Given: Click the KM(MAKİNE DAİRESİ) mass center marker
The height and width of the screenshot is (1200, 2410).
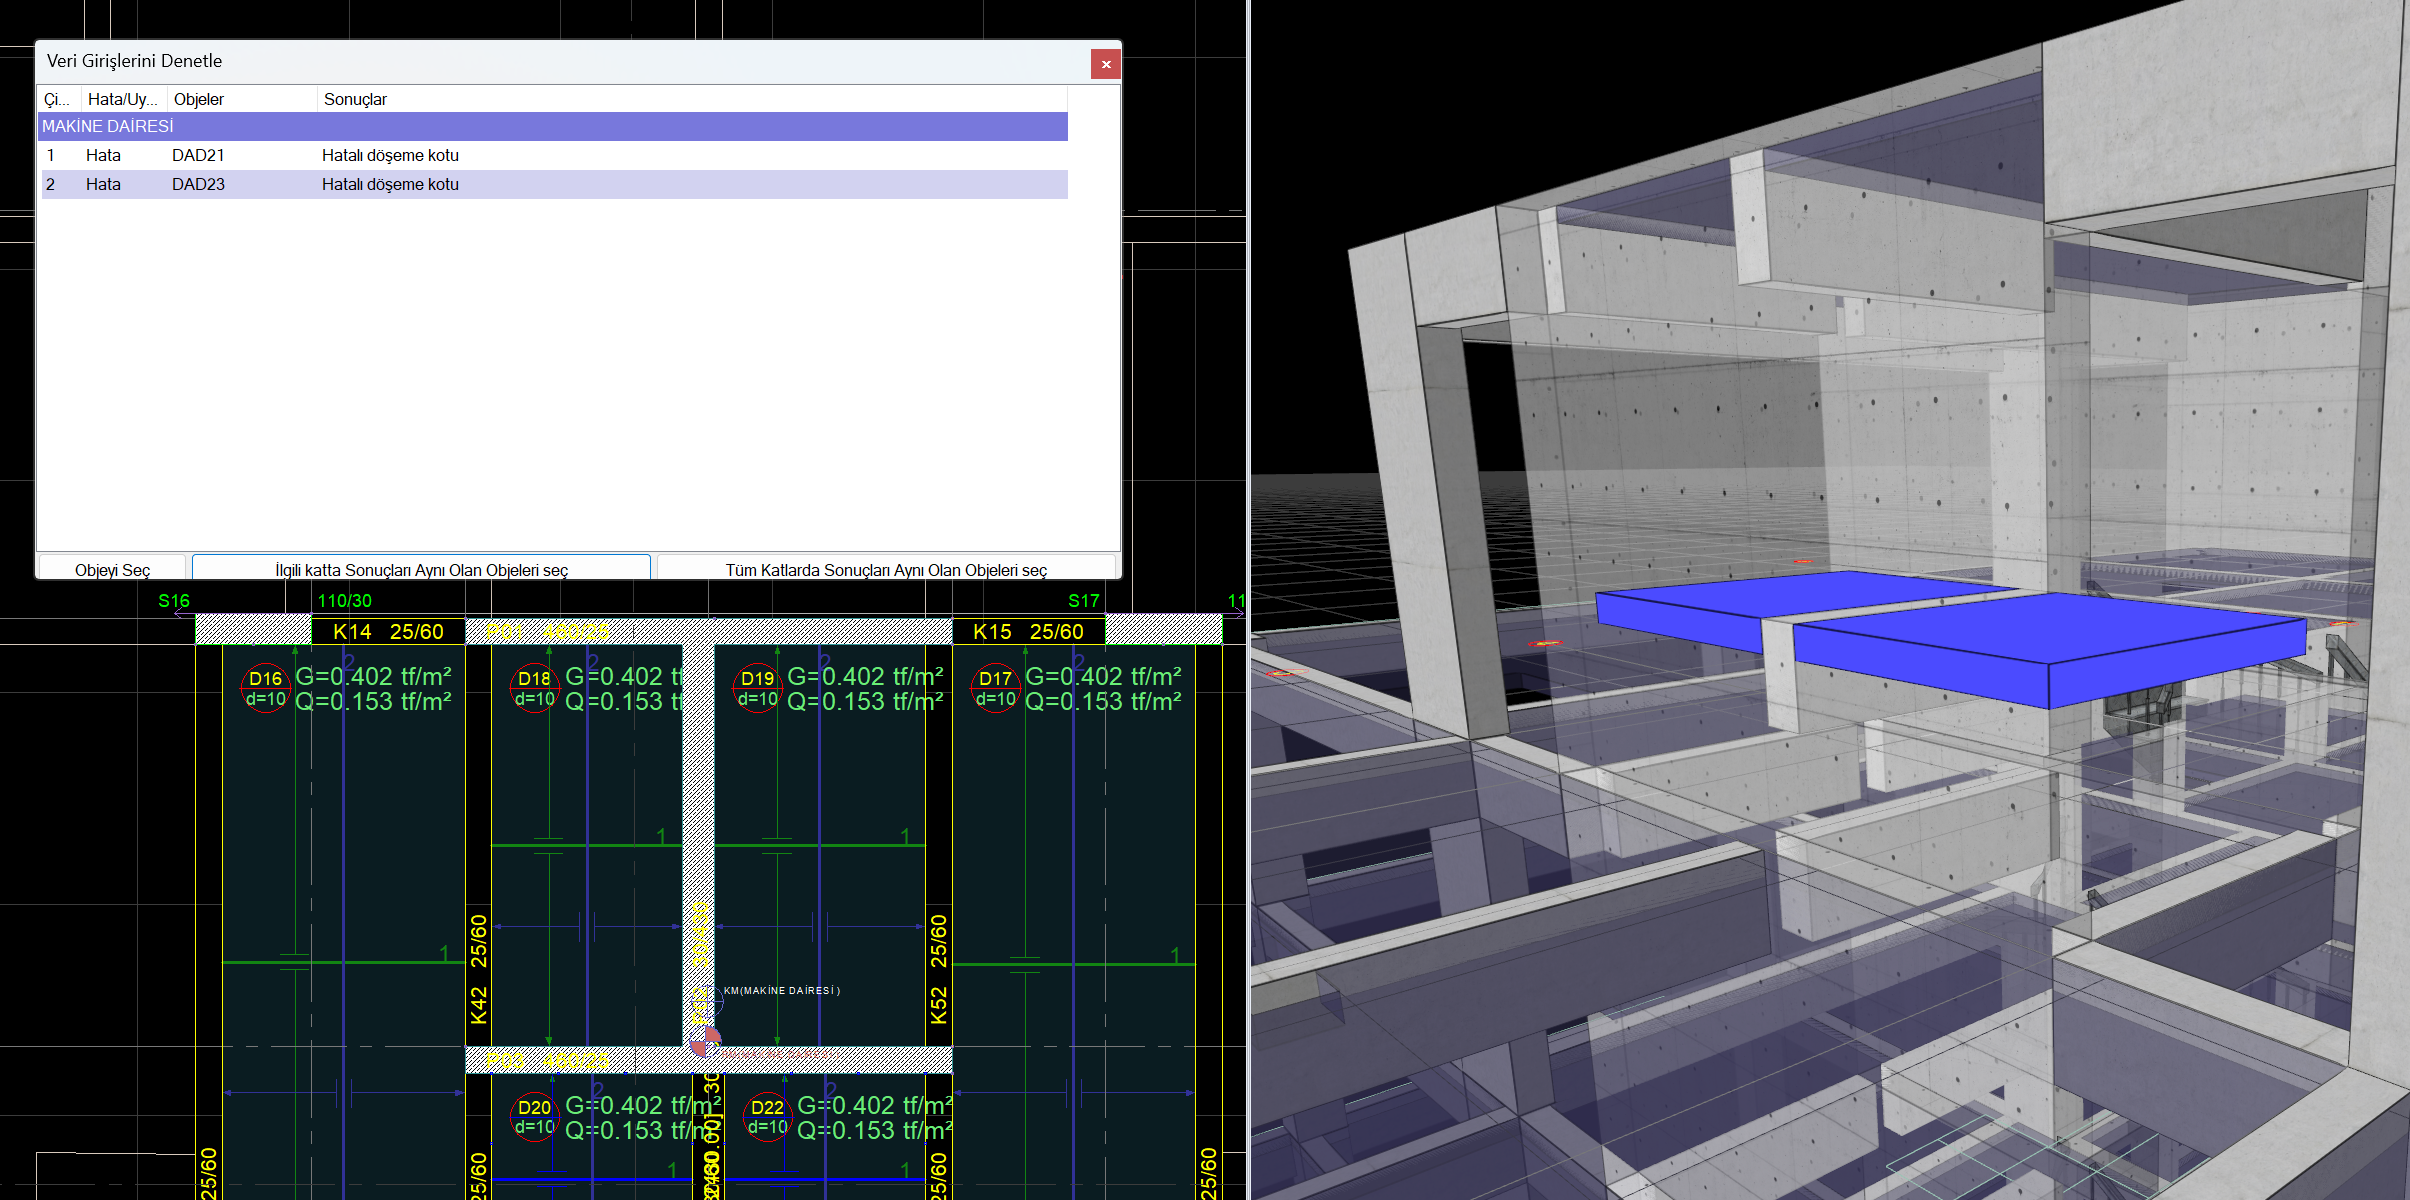Looking at the screenshot, I should 708,1000.
